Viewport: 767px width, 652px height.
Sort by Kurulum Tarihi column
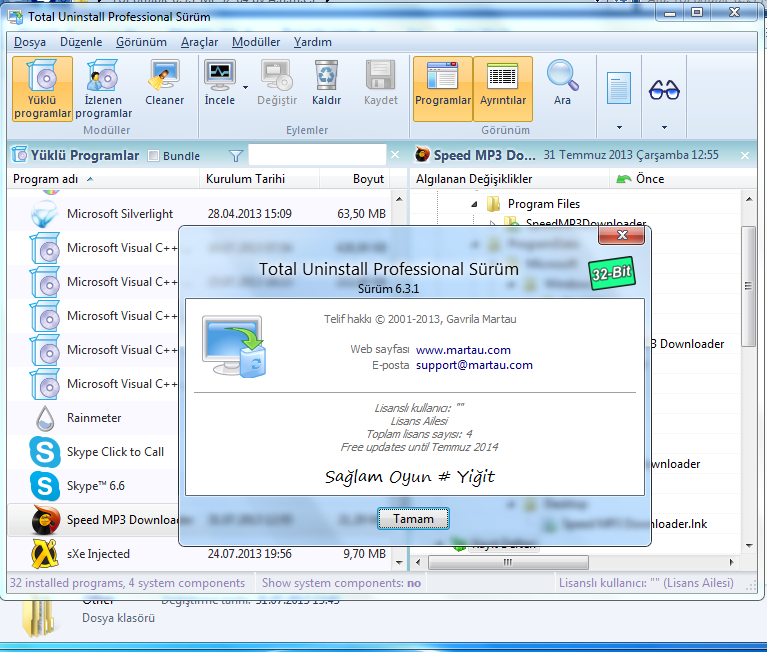click(x=259, y=179)
